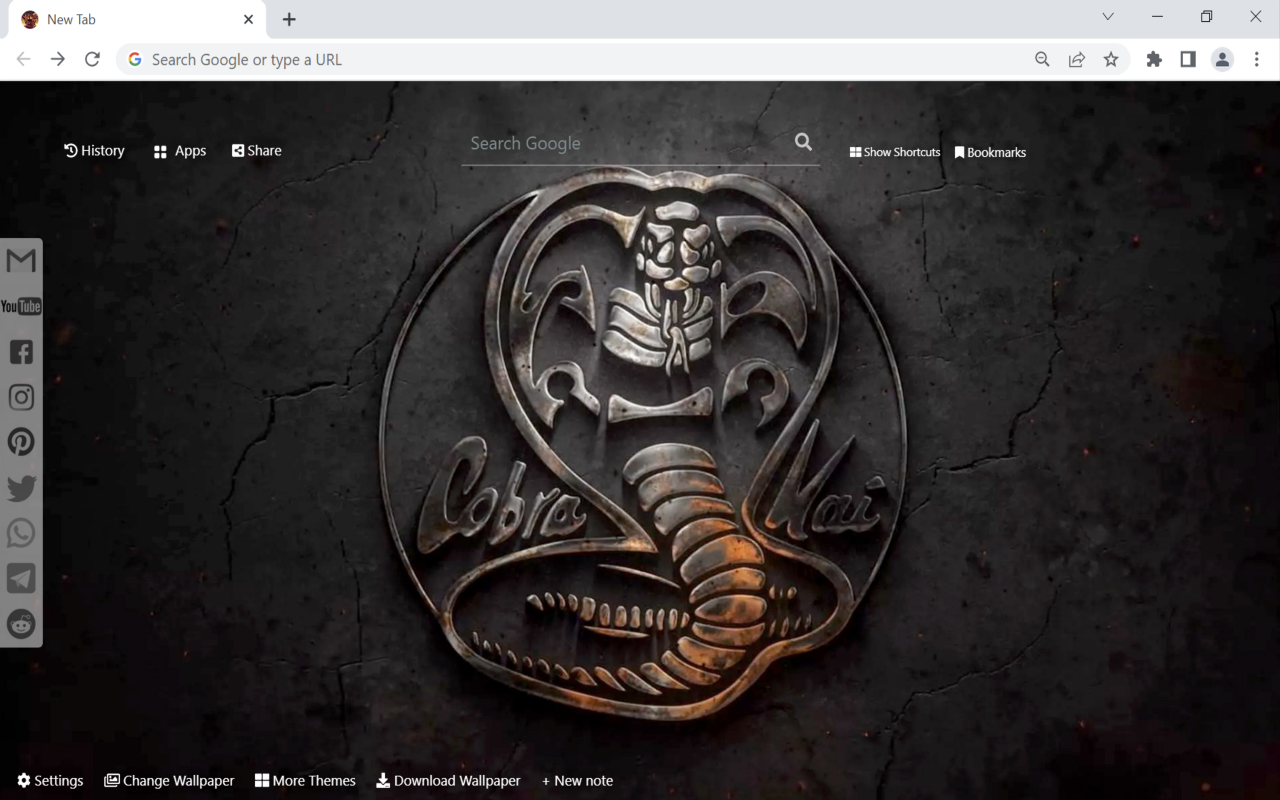Open the tab search dropdown
The image size is (1280, 800).
tap(1108, 17)
